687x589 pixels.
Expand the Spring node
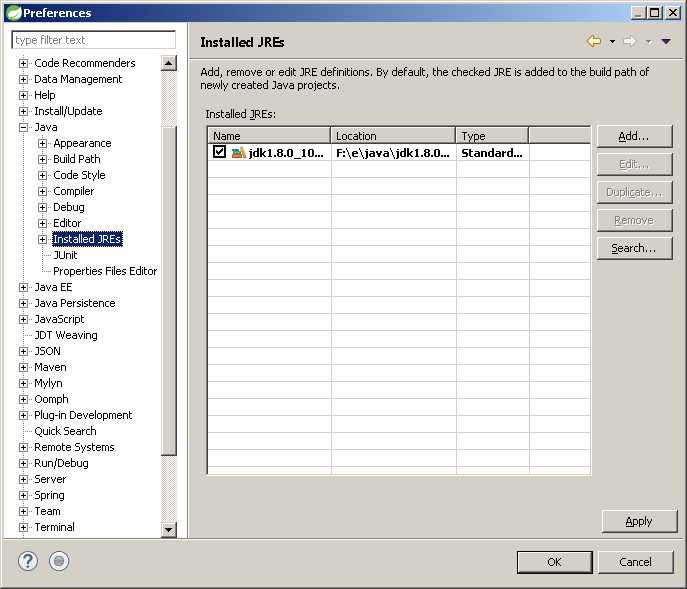click(24, 495)
